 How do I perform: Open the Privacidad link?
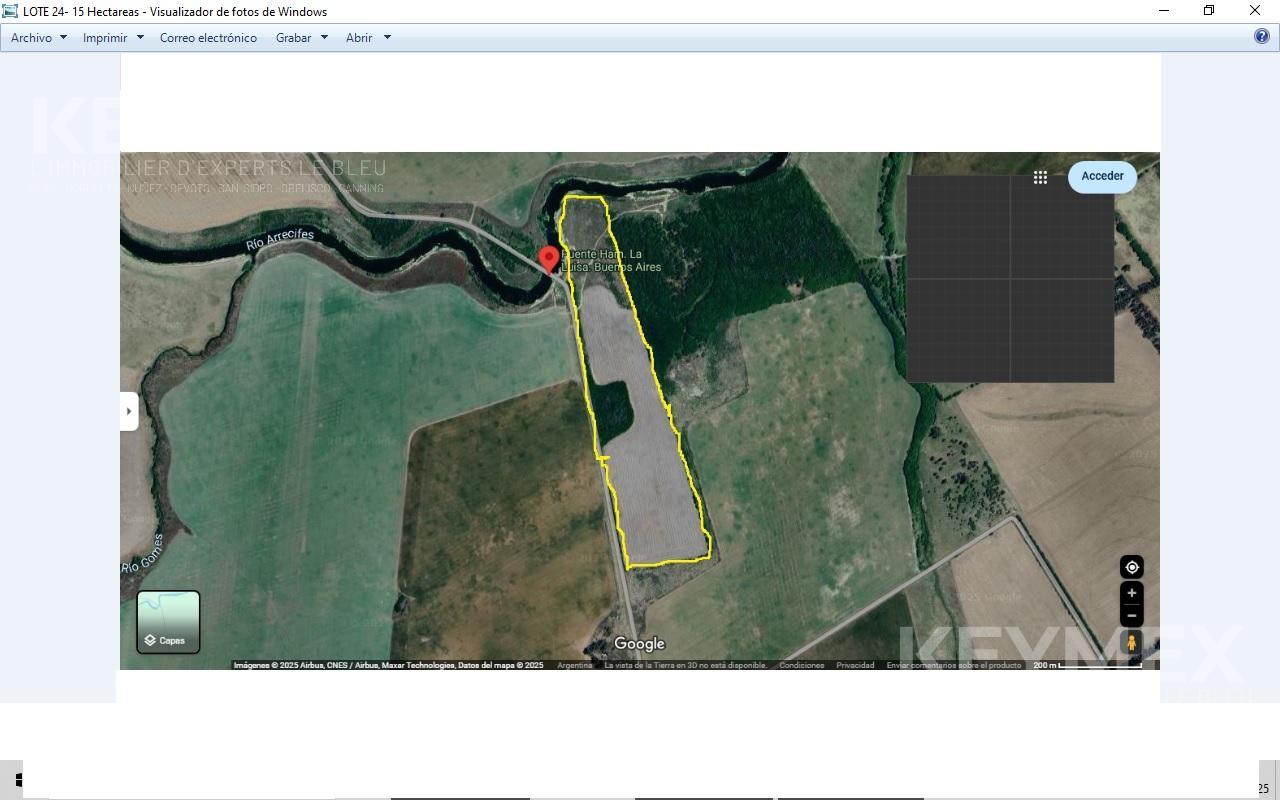[855, 665]
